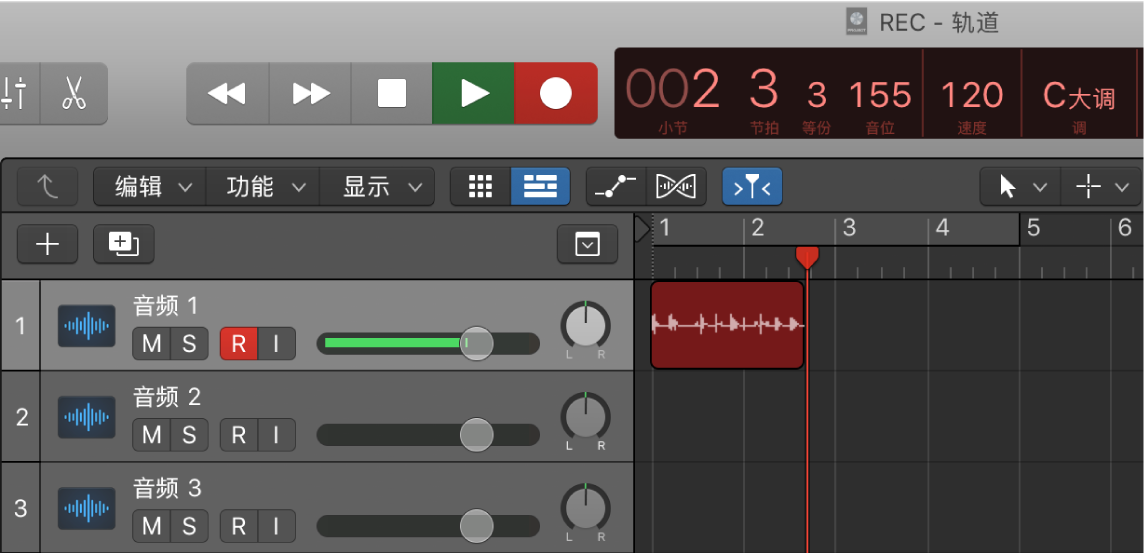1144x553 pixels.
Task: Open the crosshair secondary tool menu
Action: click(x=1101, y=187)
